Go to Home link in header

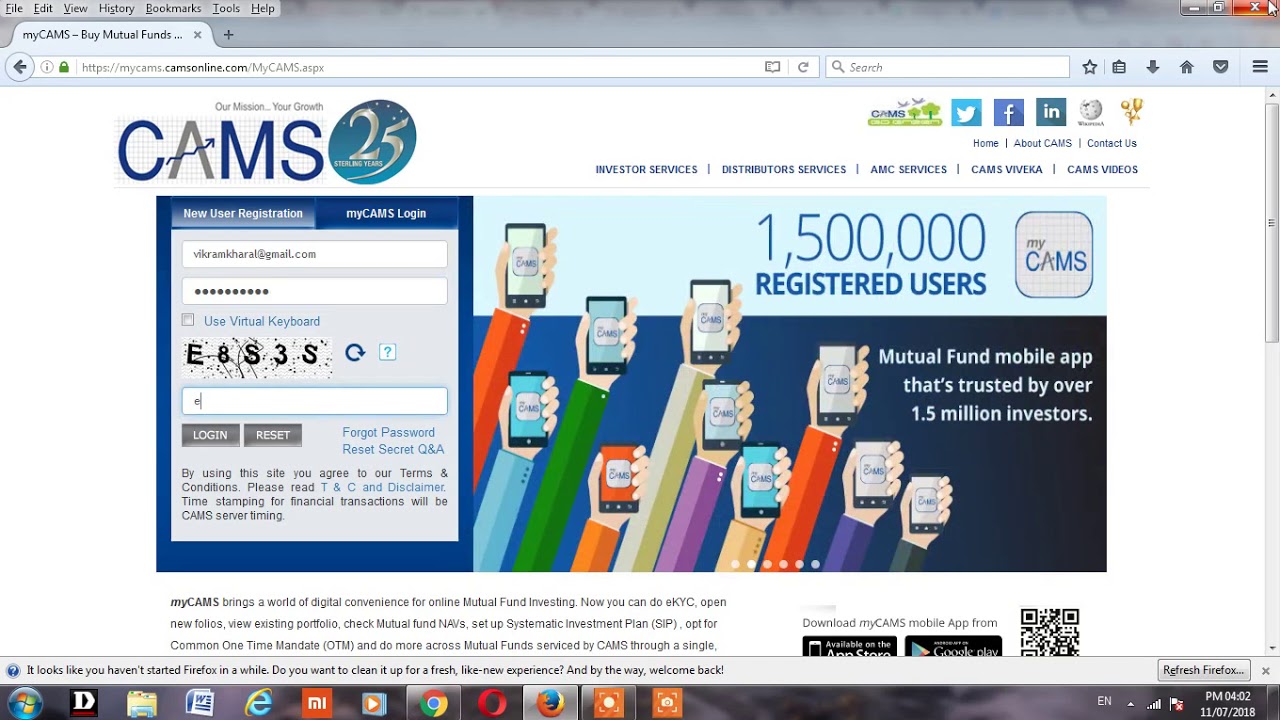tap(986, 143)
